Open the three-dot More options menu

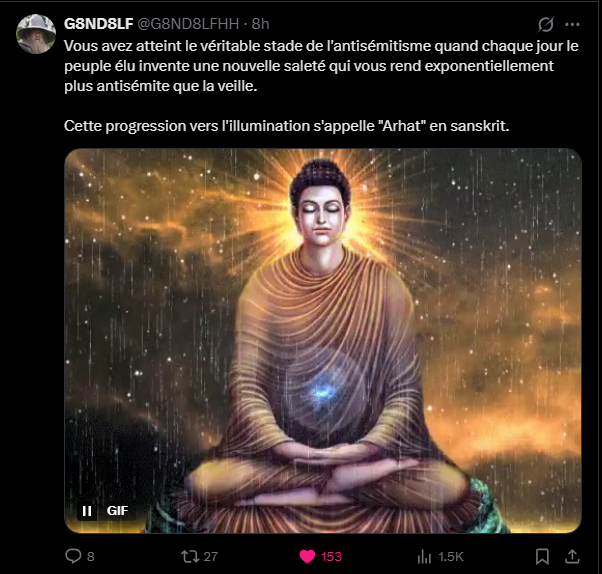coord(572,24)
